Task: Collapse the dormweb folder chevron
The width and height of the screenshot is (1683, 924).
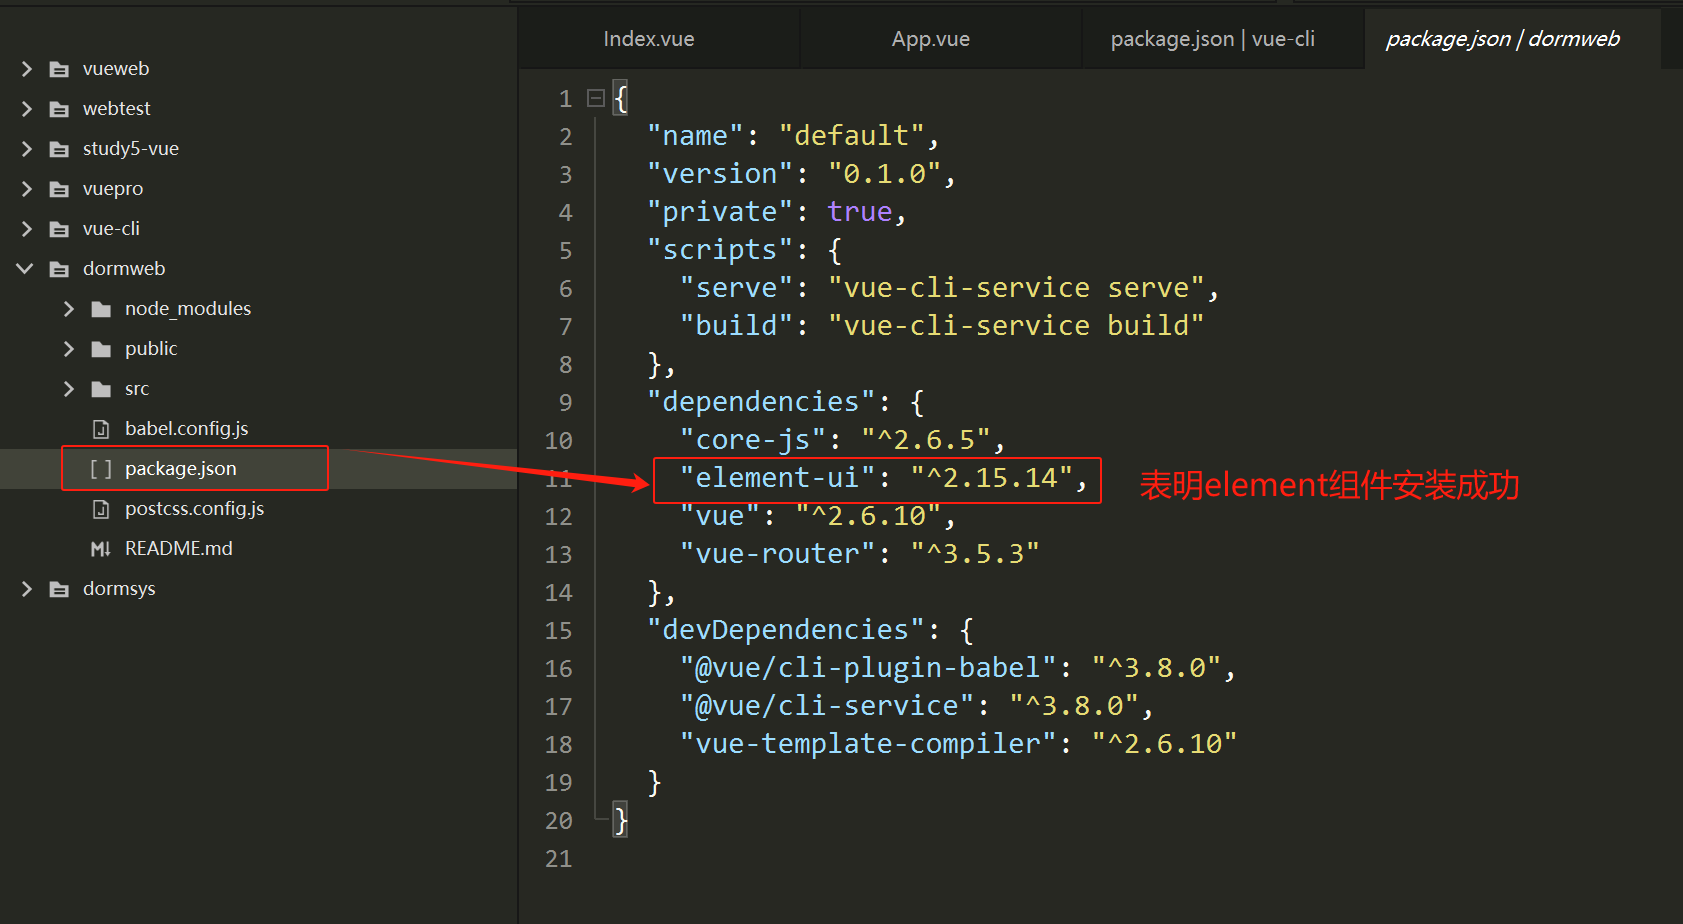Action: tap(25, 268)
